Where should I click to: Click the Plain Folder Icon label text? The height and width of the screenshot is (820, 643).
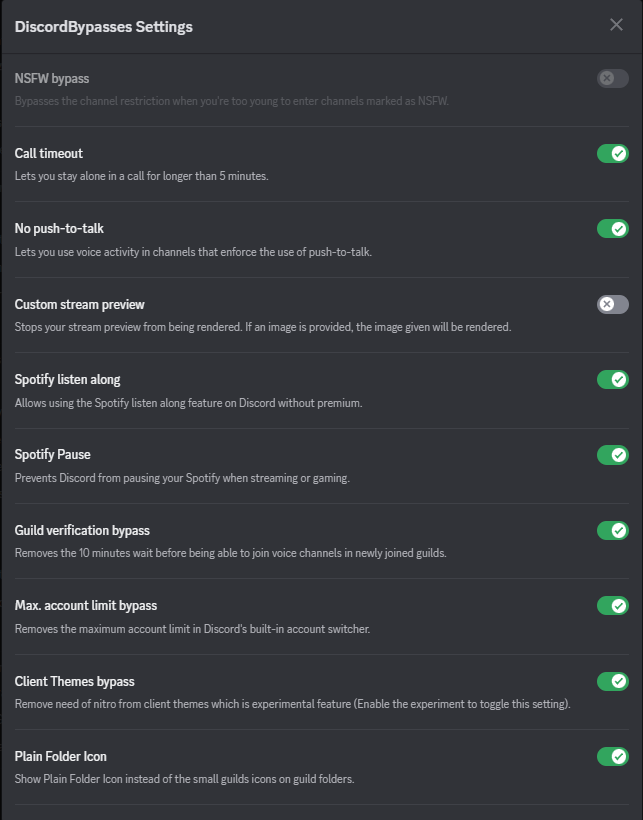61,756
